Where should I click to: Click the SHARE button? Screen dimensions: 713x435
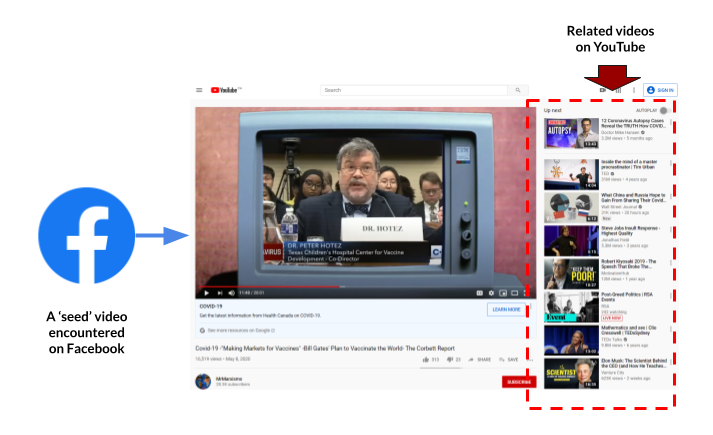pyautogui.click(x=480, y=360)
